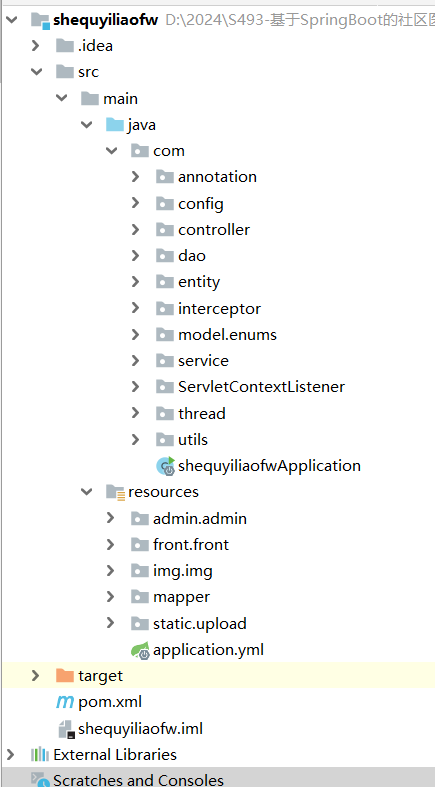
Task: Collapse the com package
Action: [111, 151]
